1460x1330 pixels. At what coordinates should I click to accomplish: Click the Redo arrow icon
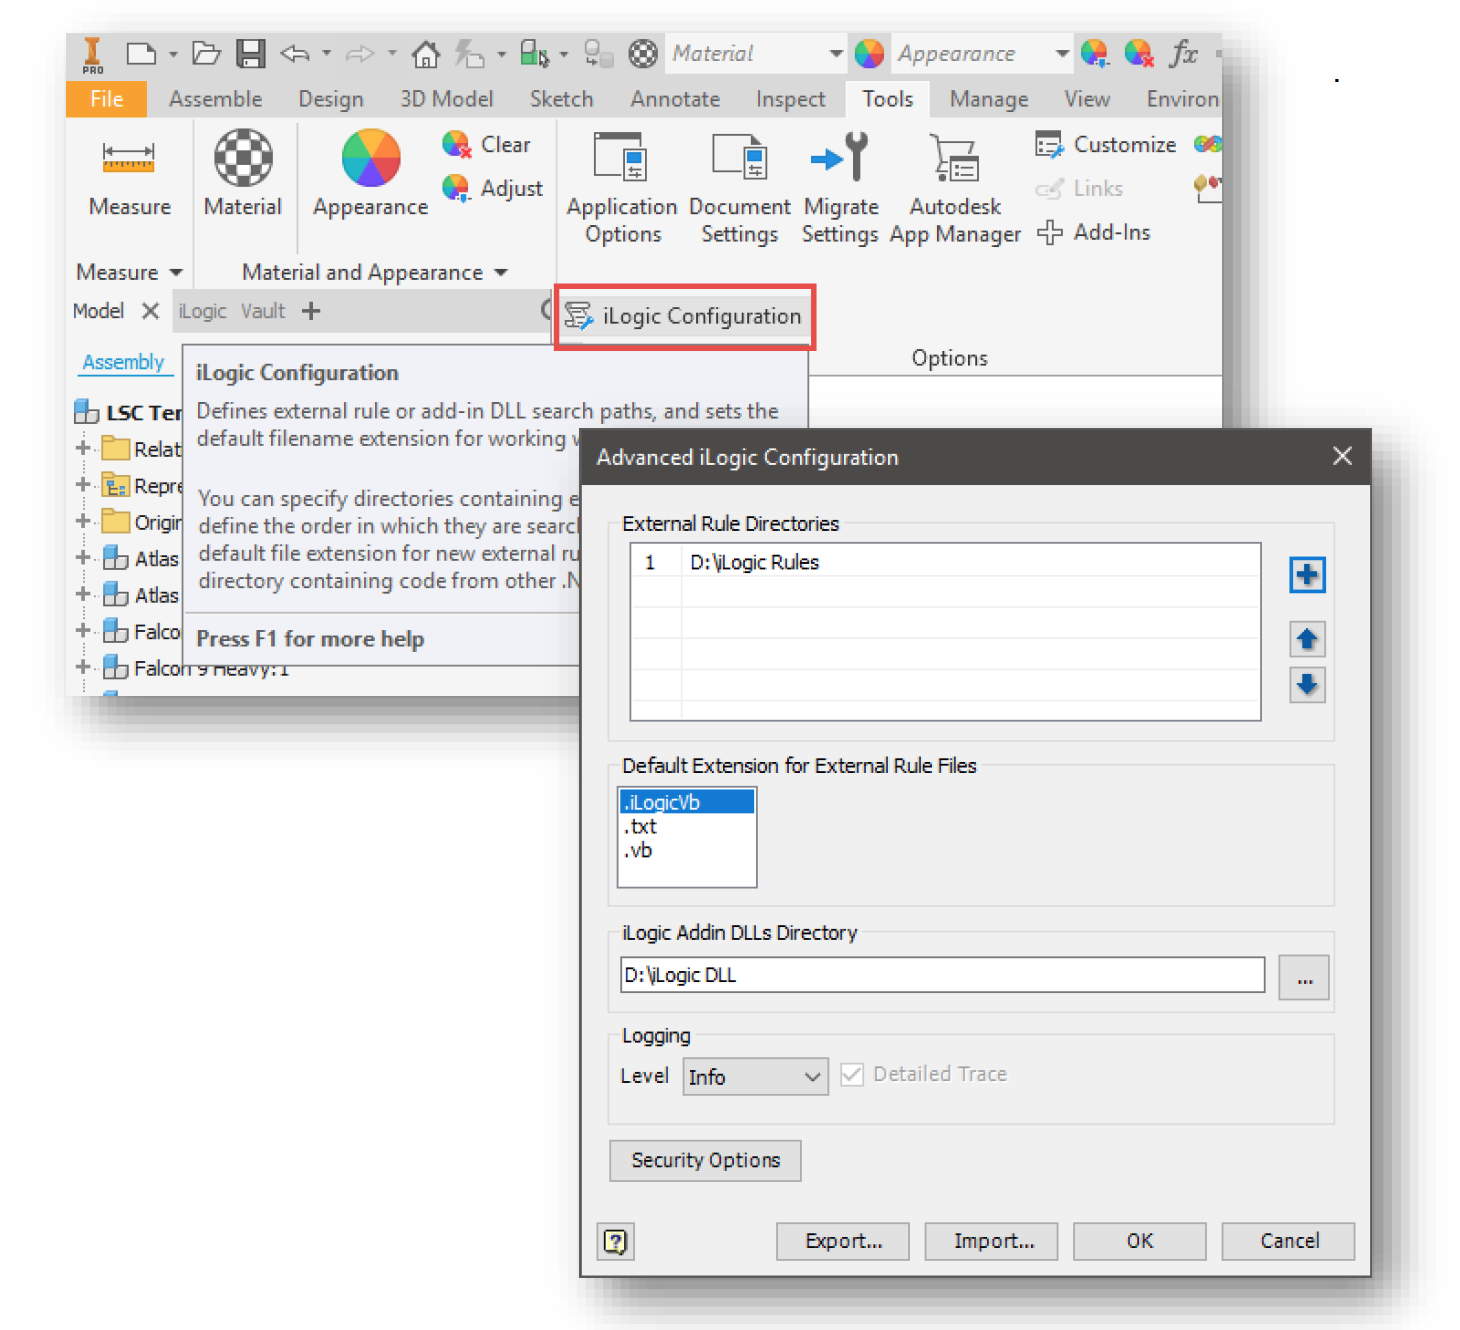click(x=359, y=53)
